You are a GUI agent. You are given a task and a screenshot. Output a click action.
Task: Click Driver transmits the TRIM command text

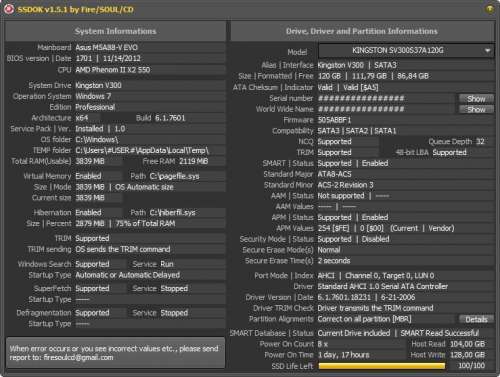(375, 308)
